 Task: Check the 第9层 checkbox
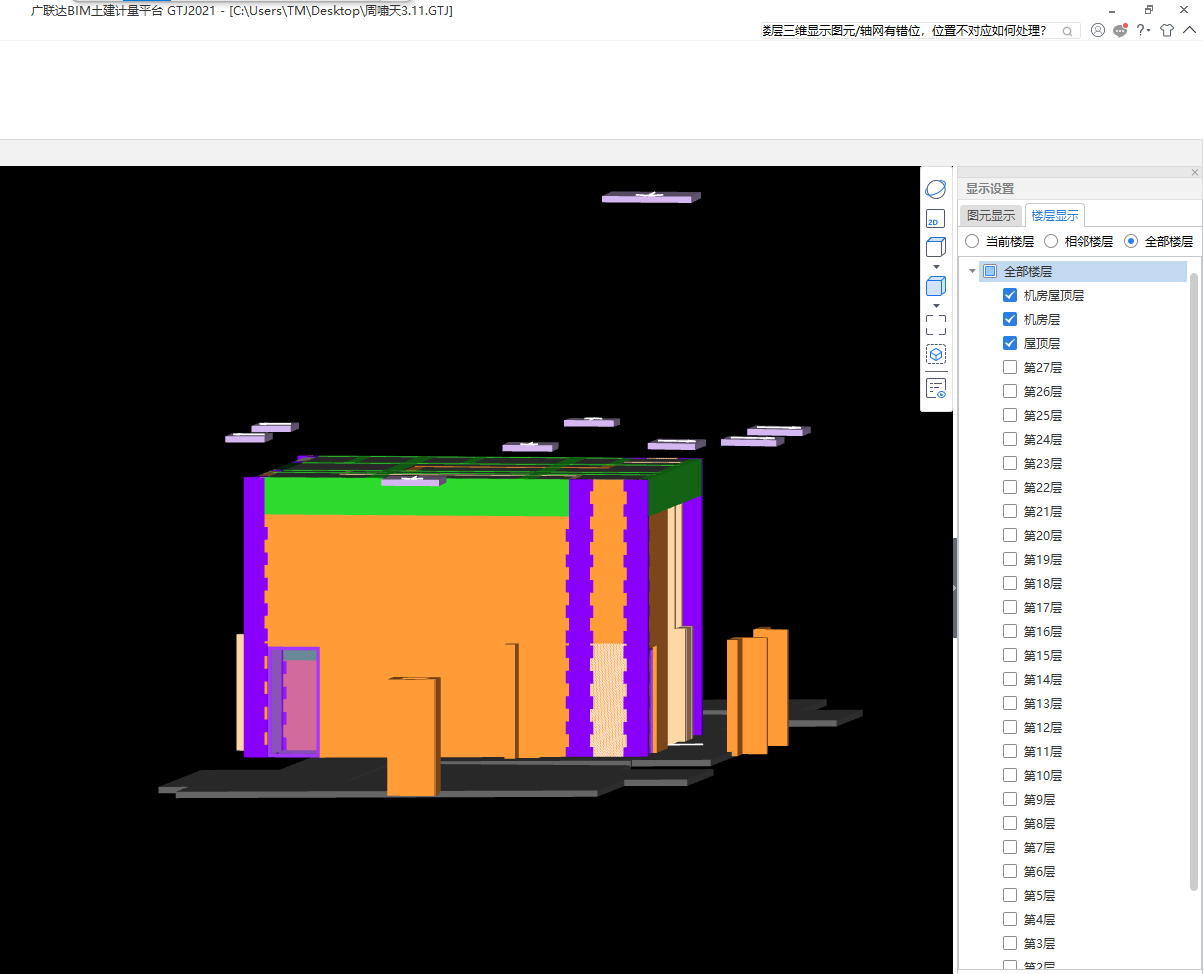[1010, 799]
